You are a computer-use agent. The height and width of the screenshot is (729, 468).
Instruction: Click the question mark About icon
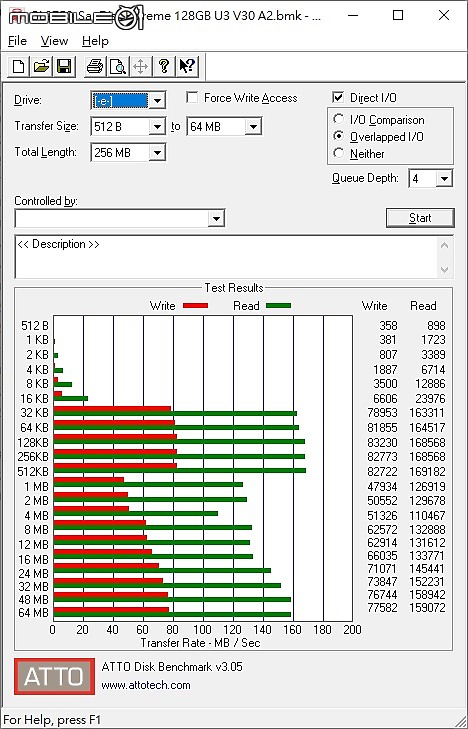[163, 66]
